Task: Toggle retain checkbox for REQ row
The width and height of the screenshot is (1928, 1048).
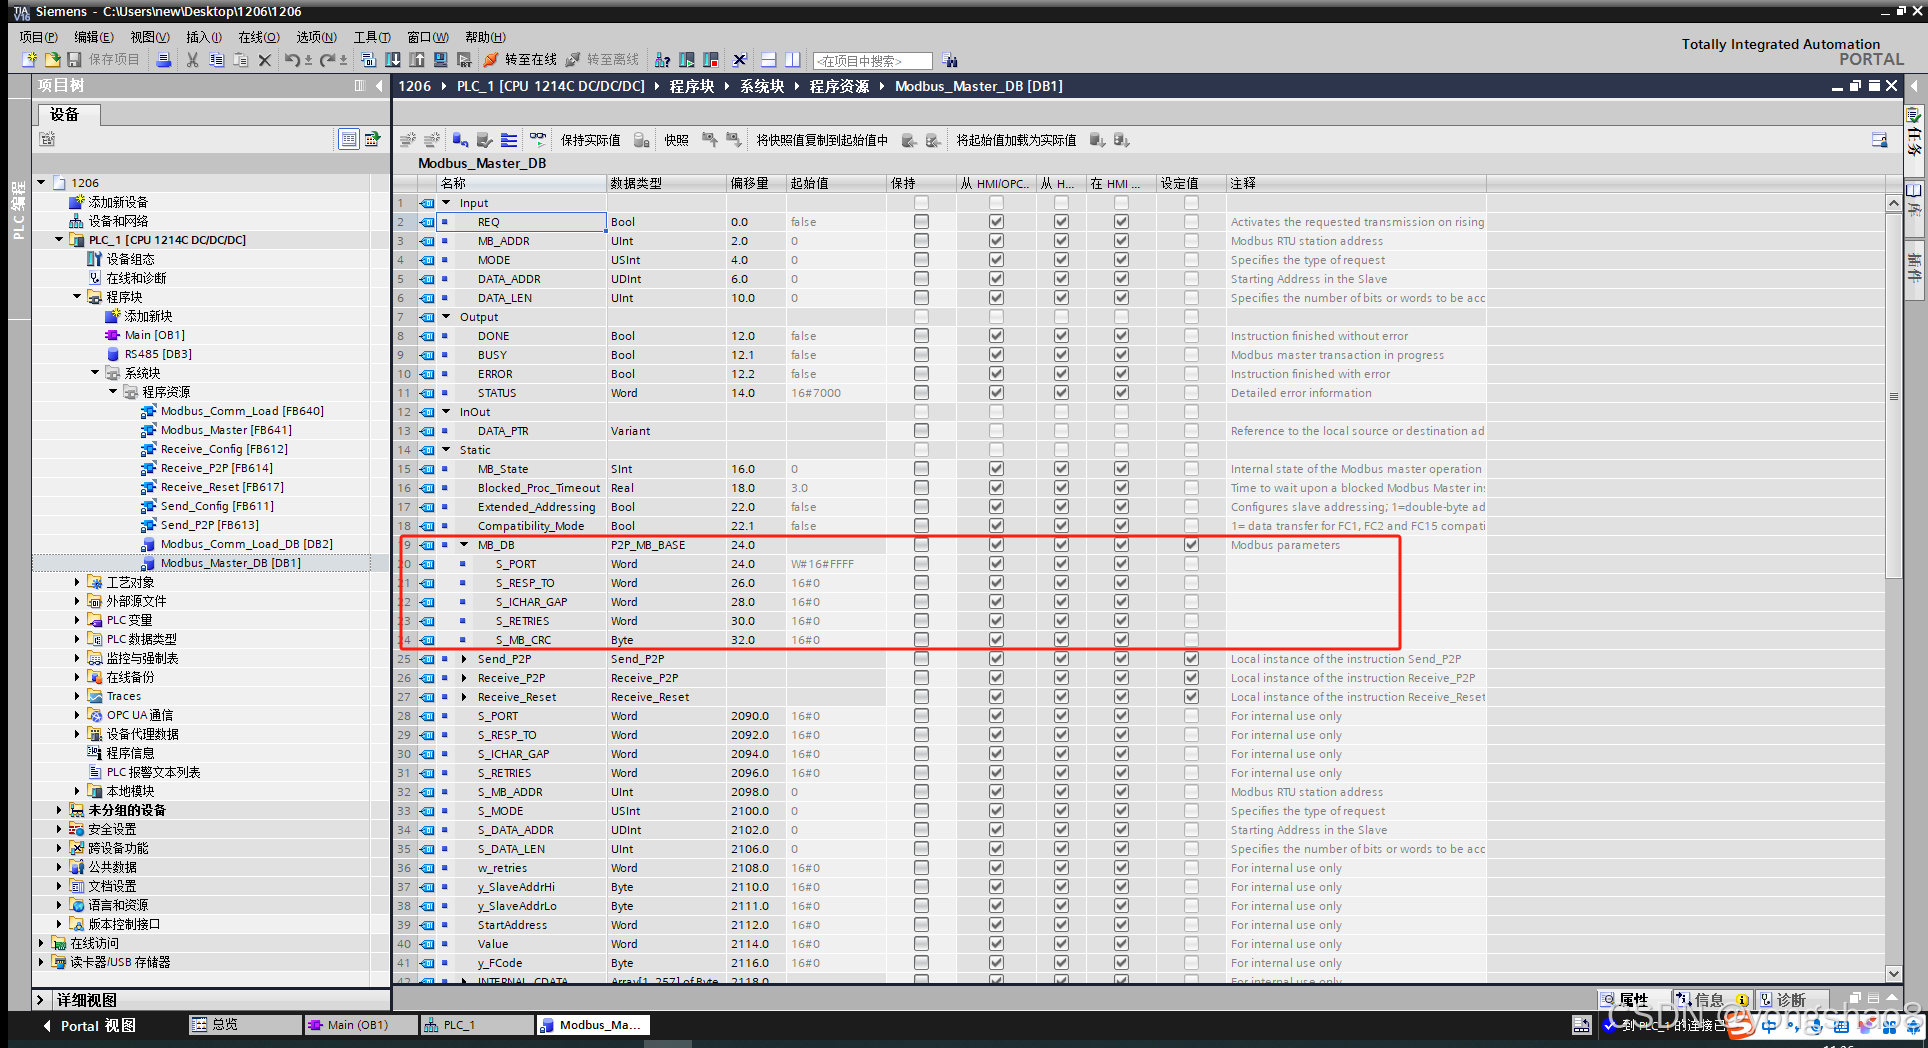Action: click(921, 222)
